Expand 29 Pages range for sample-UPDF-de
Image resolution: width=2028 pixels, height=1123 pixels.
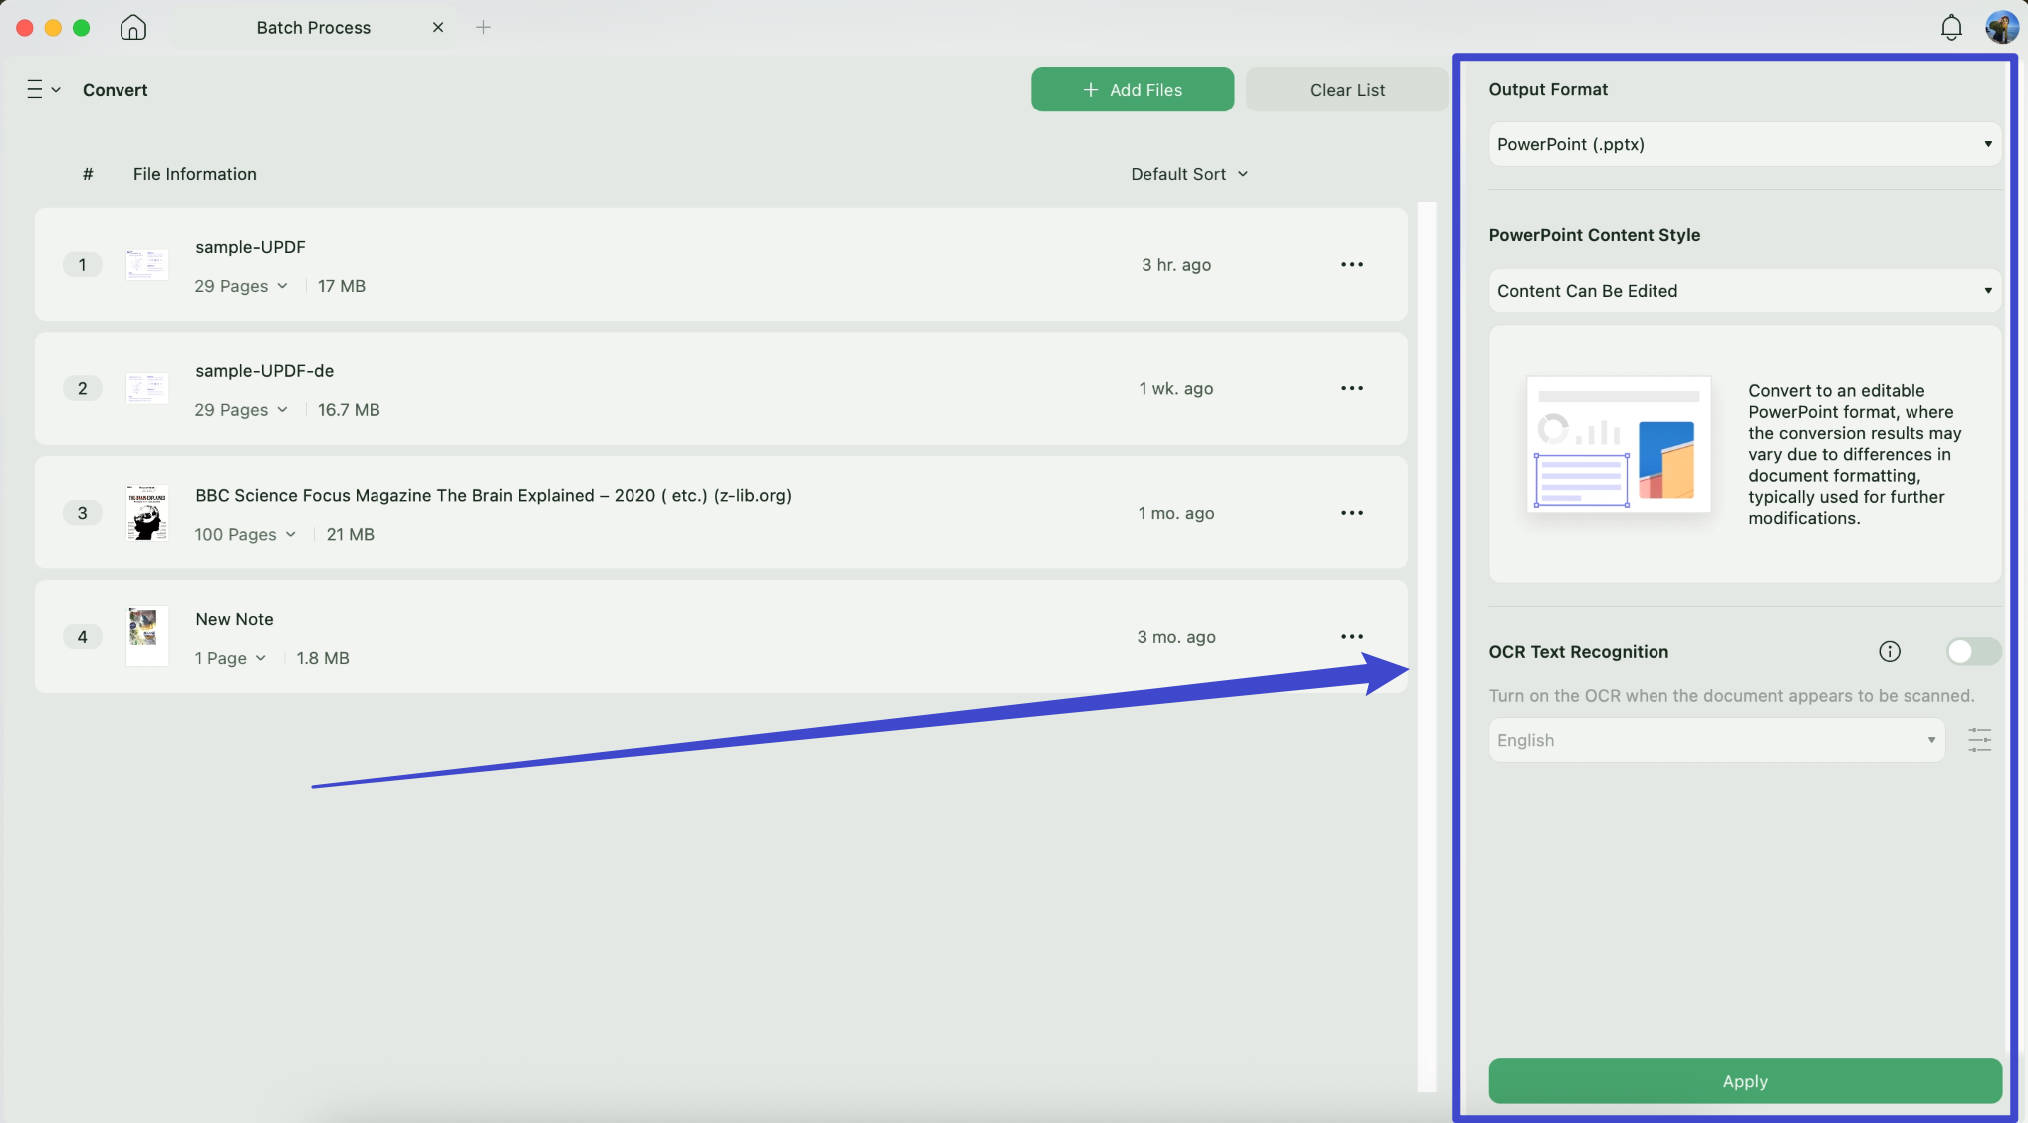(x=241, y=410)
